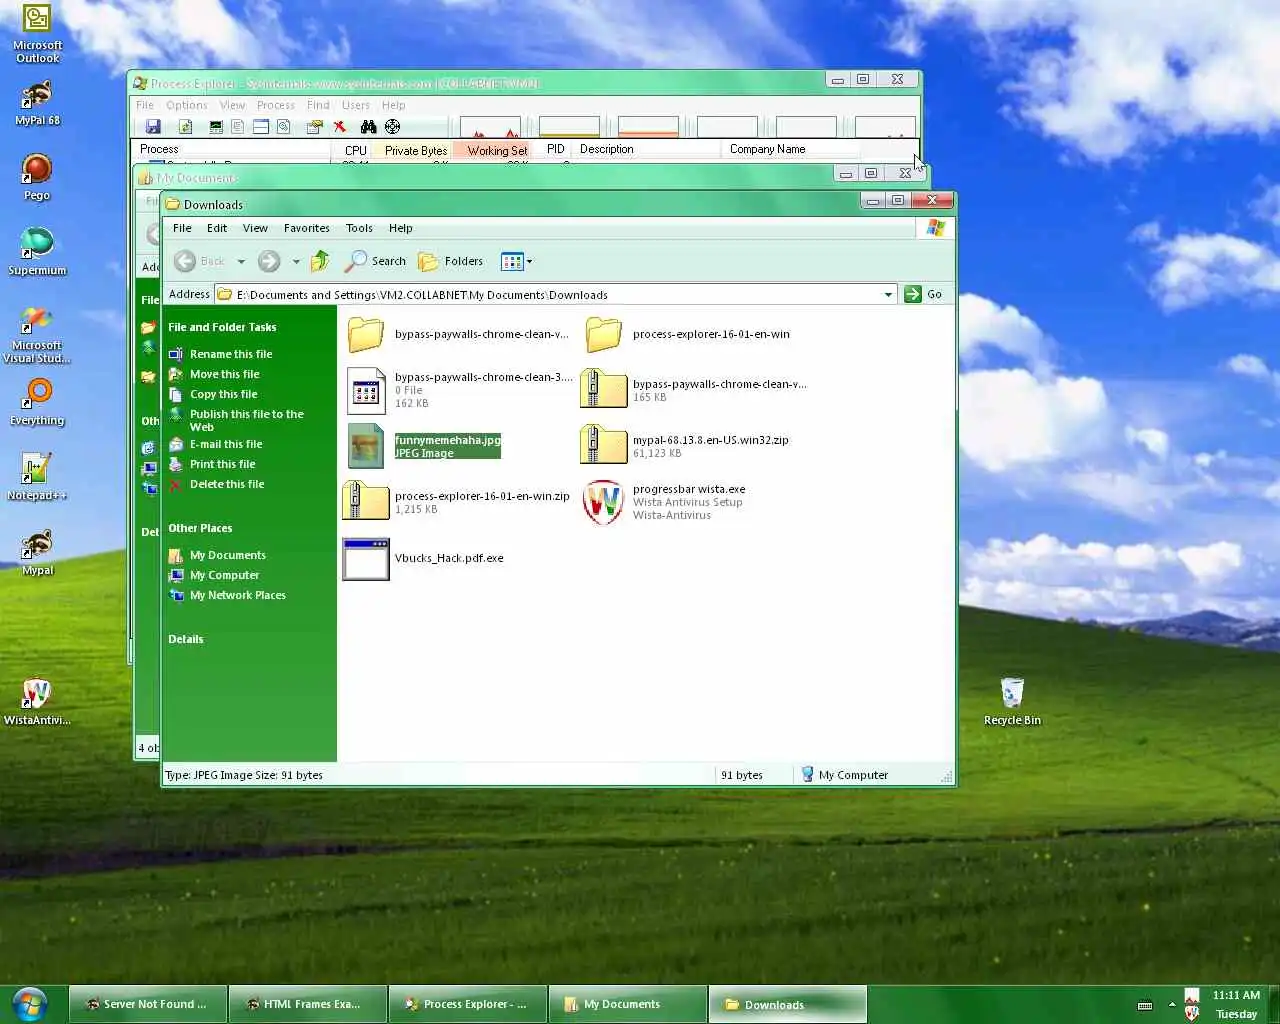Open the Back button history dropdown arrow
Viewport: 1280px width, 1024px height.
coord(241,262)
